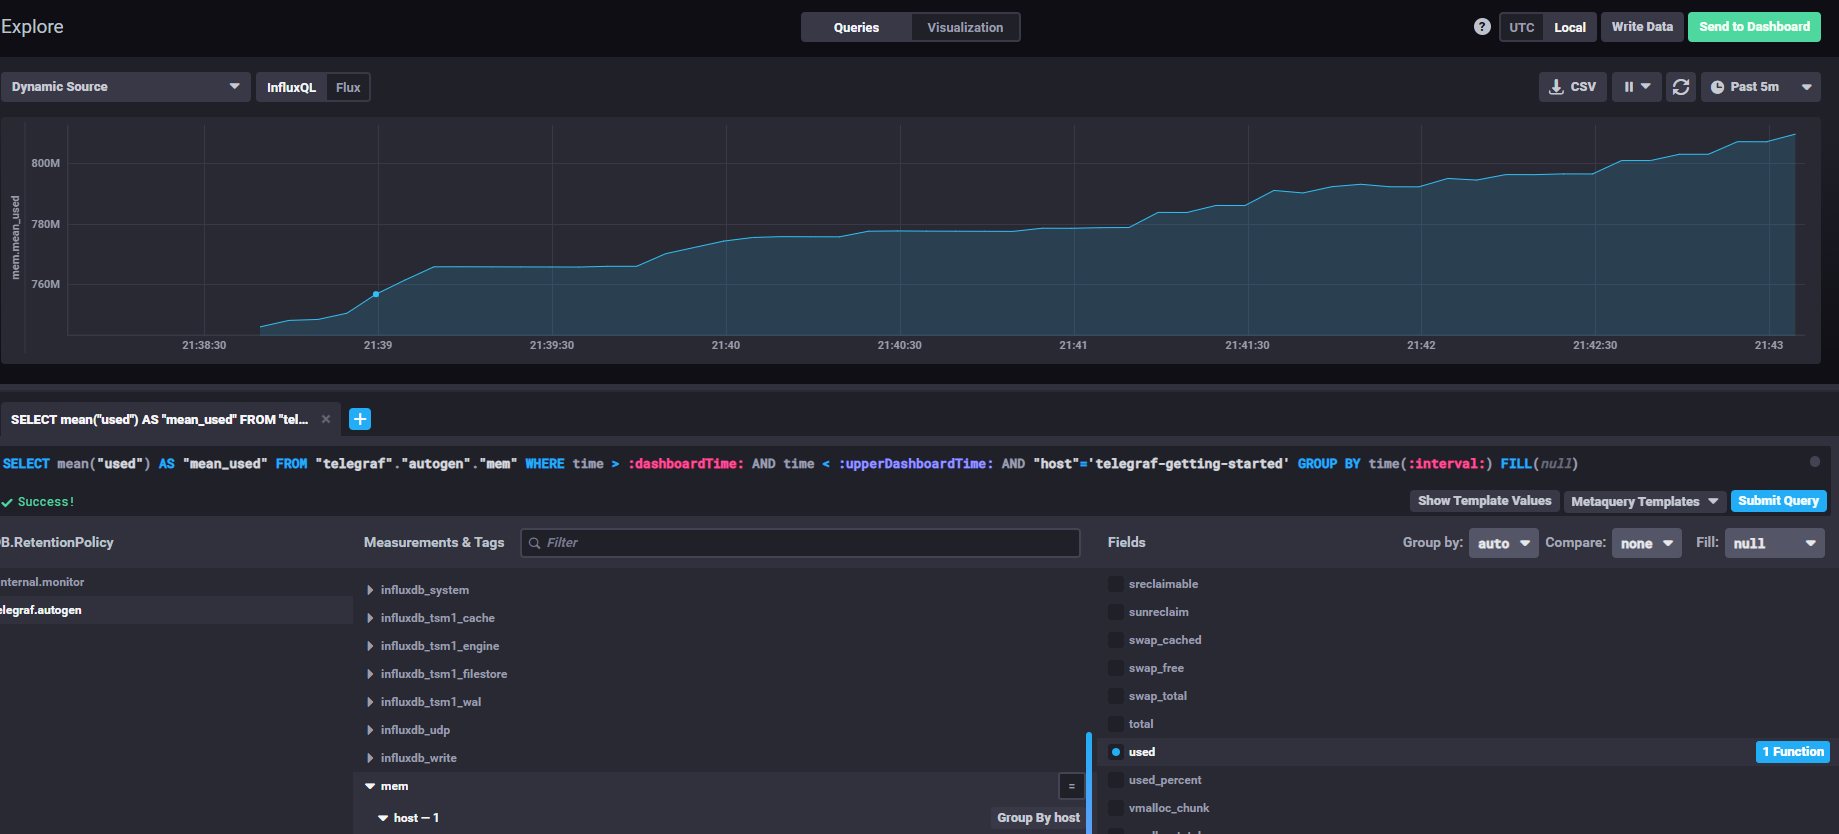Screen dimensions: 1839x834
Task: Click the measurements Filter input field
Action: 800,543
